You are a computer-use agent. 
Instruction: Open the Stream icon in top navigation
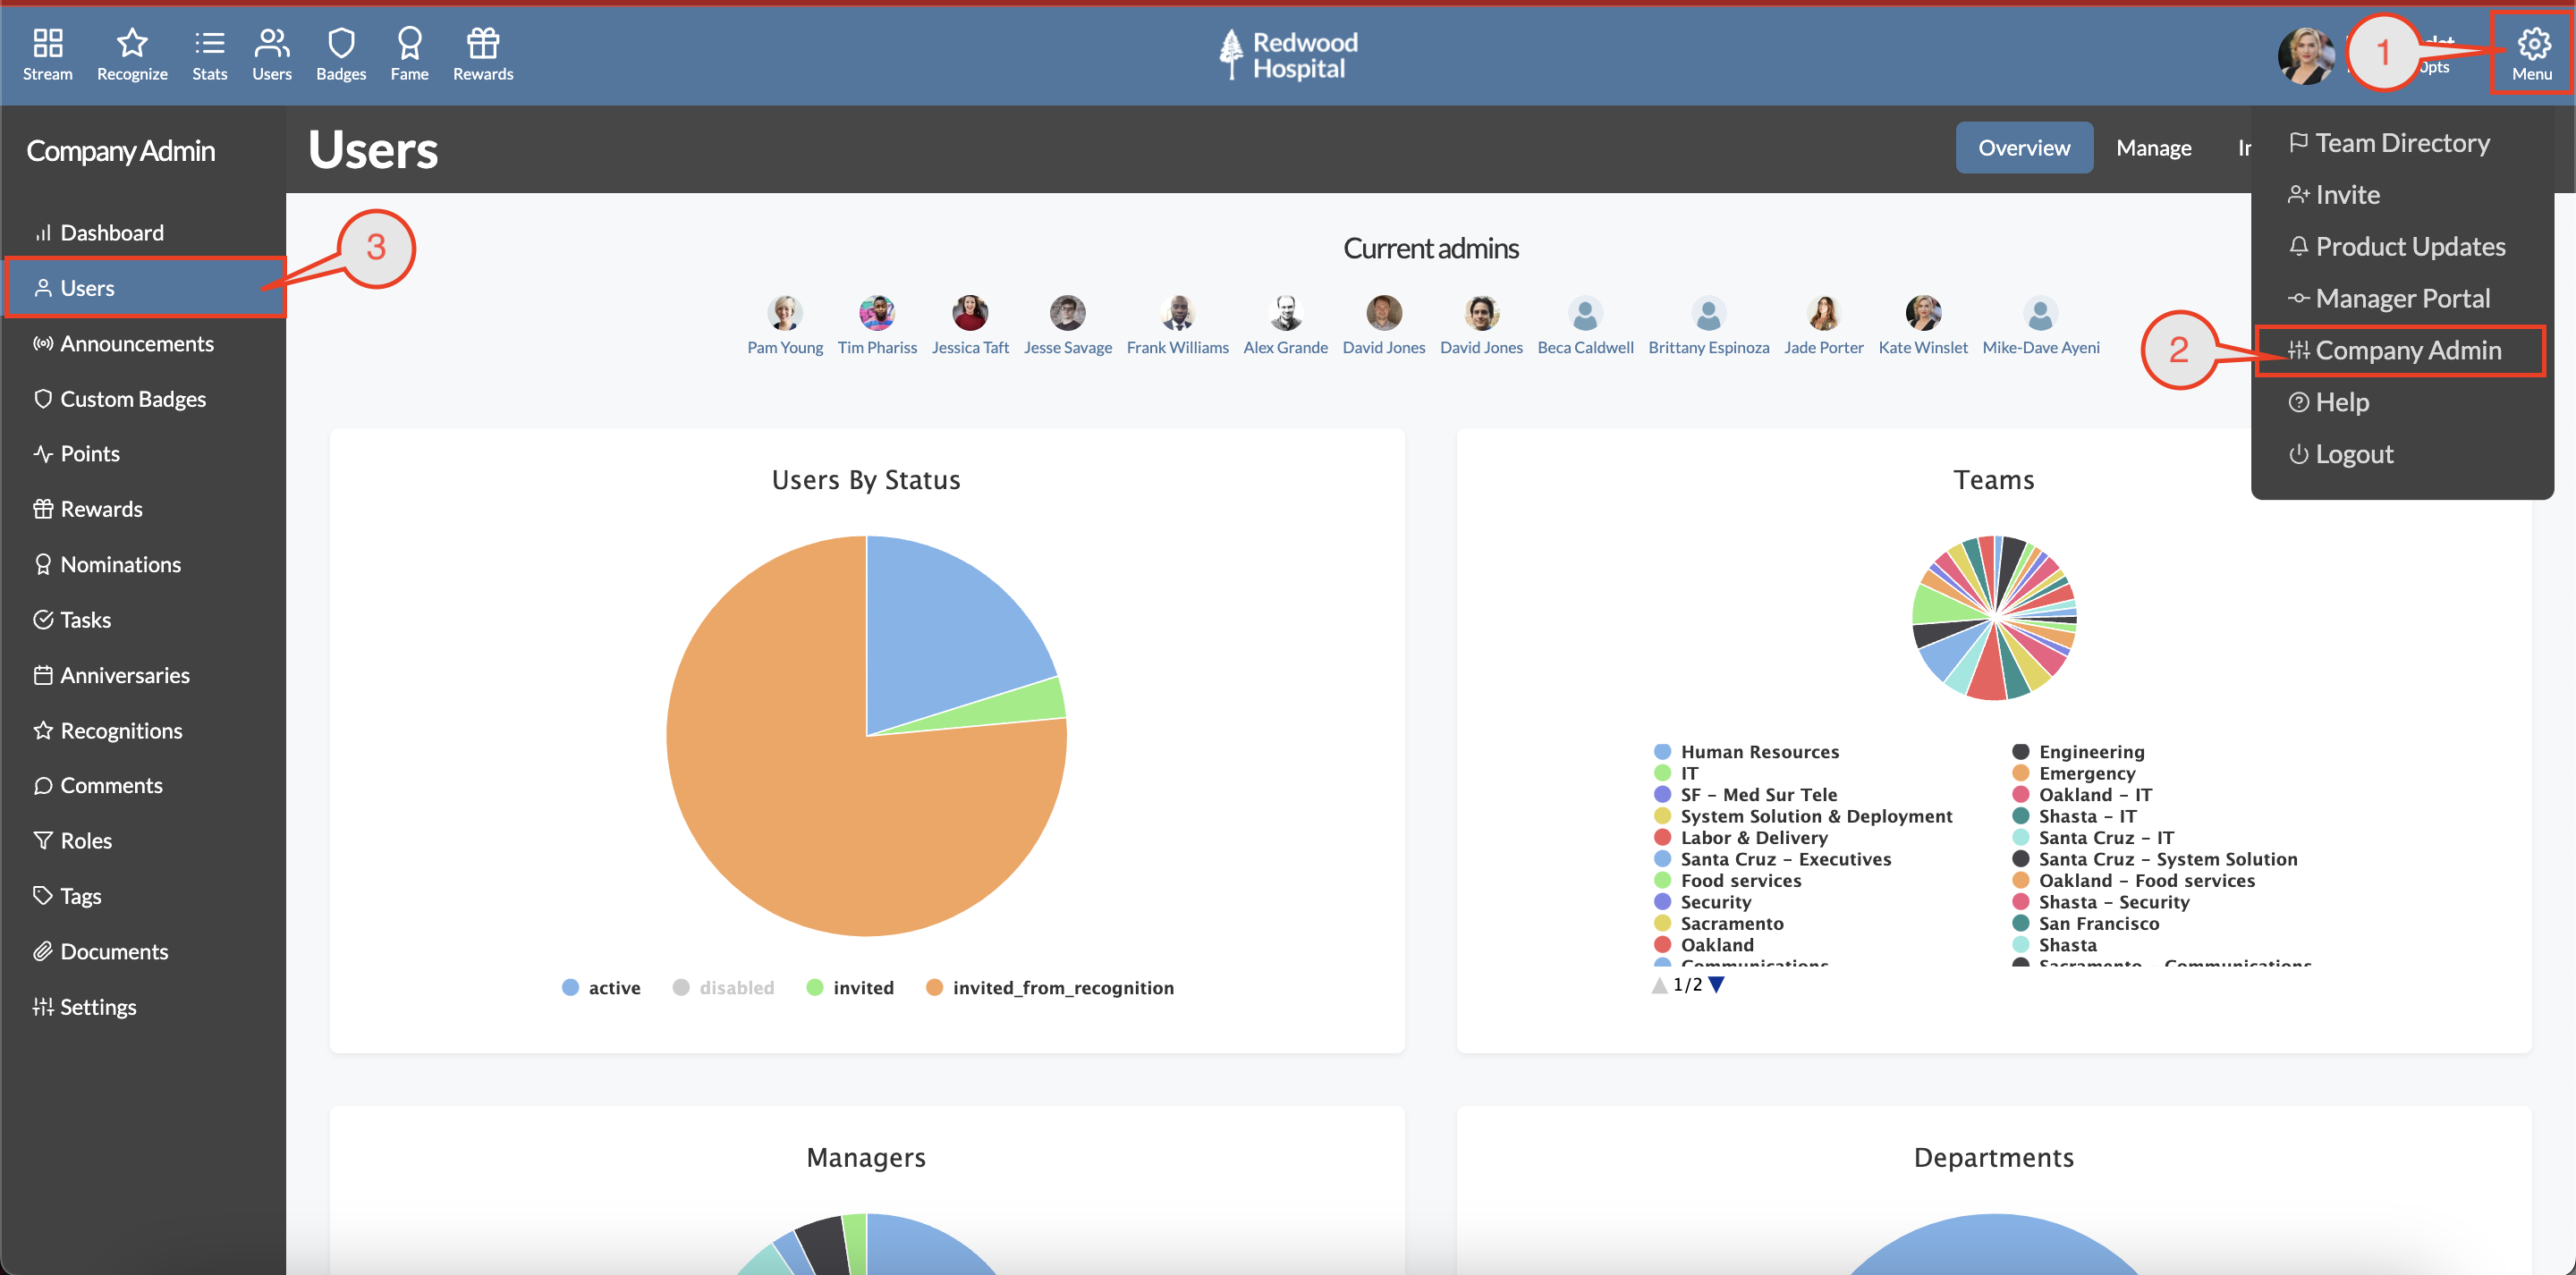point(48,55)
